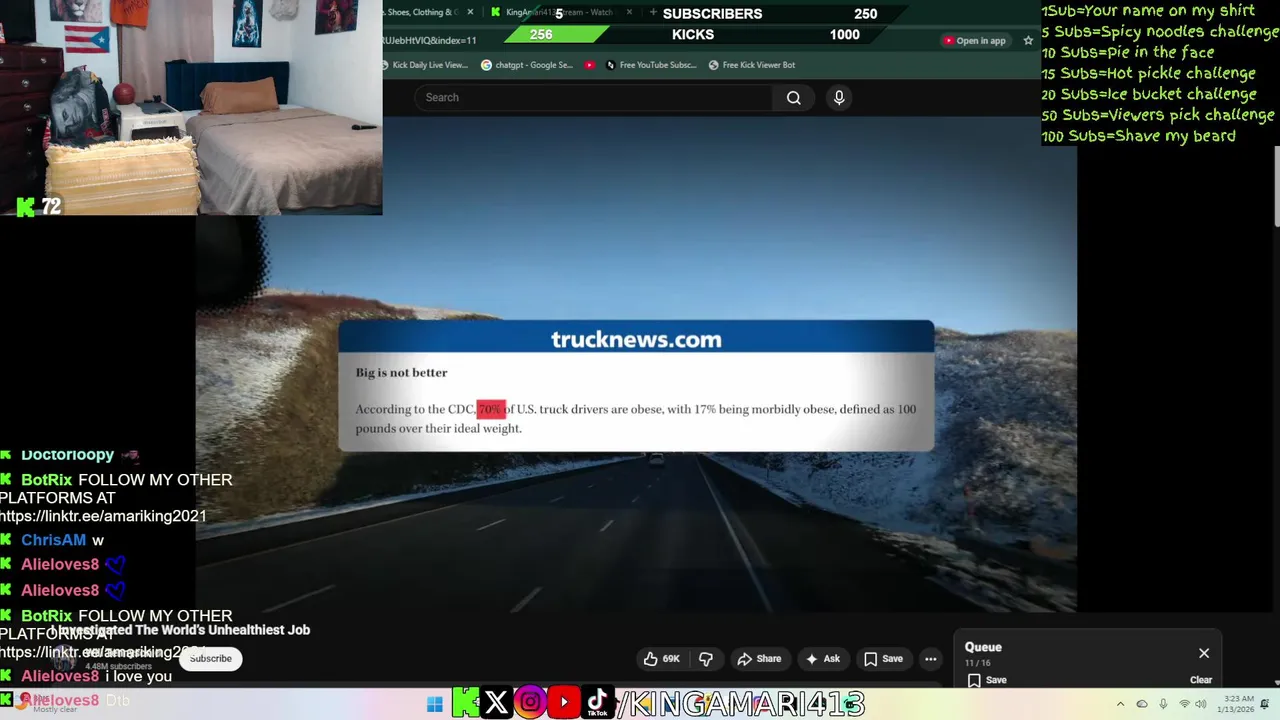This screenshot has width=1280, height=720.
Task: Open new browser tab with plus
Action: click(653, 13)
